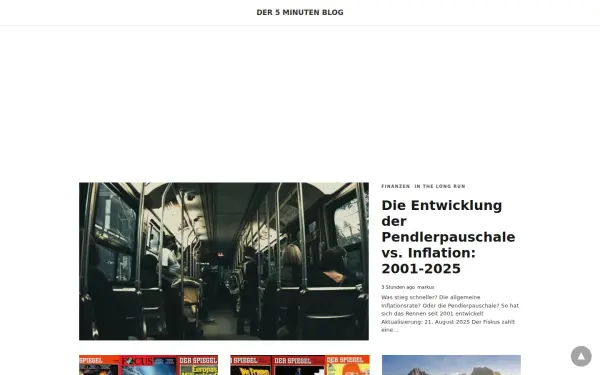600x375 pixels.
Task: Open the Spiegel and Focus covers thumbnail
Action: (x=148, y=365)
